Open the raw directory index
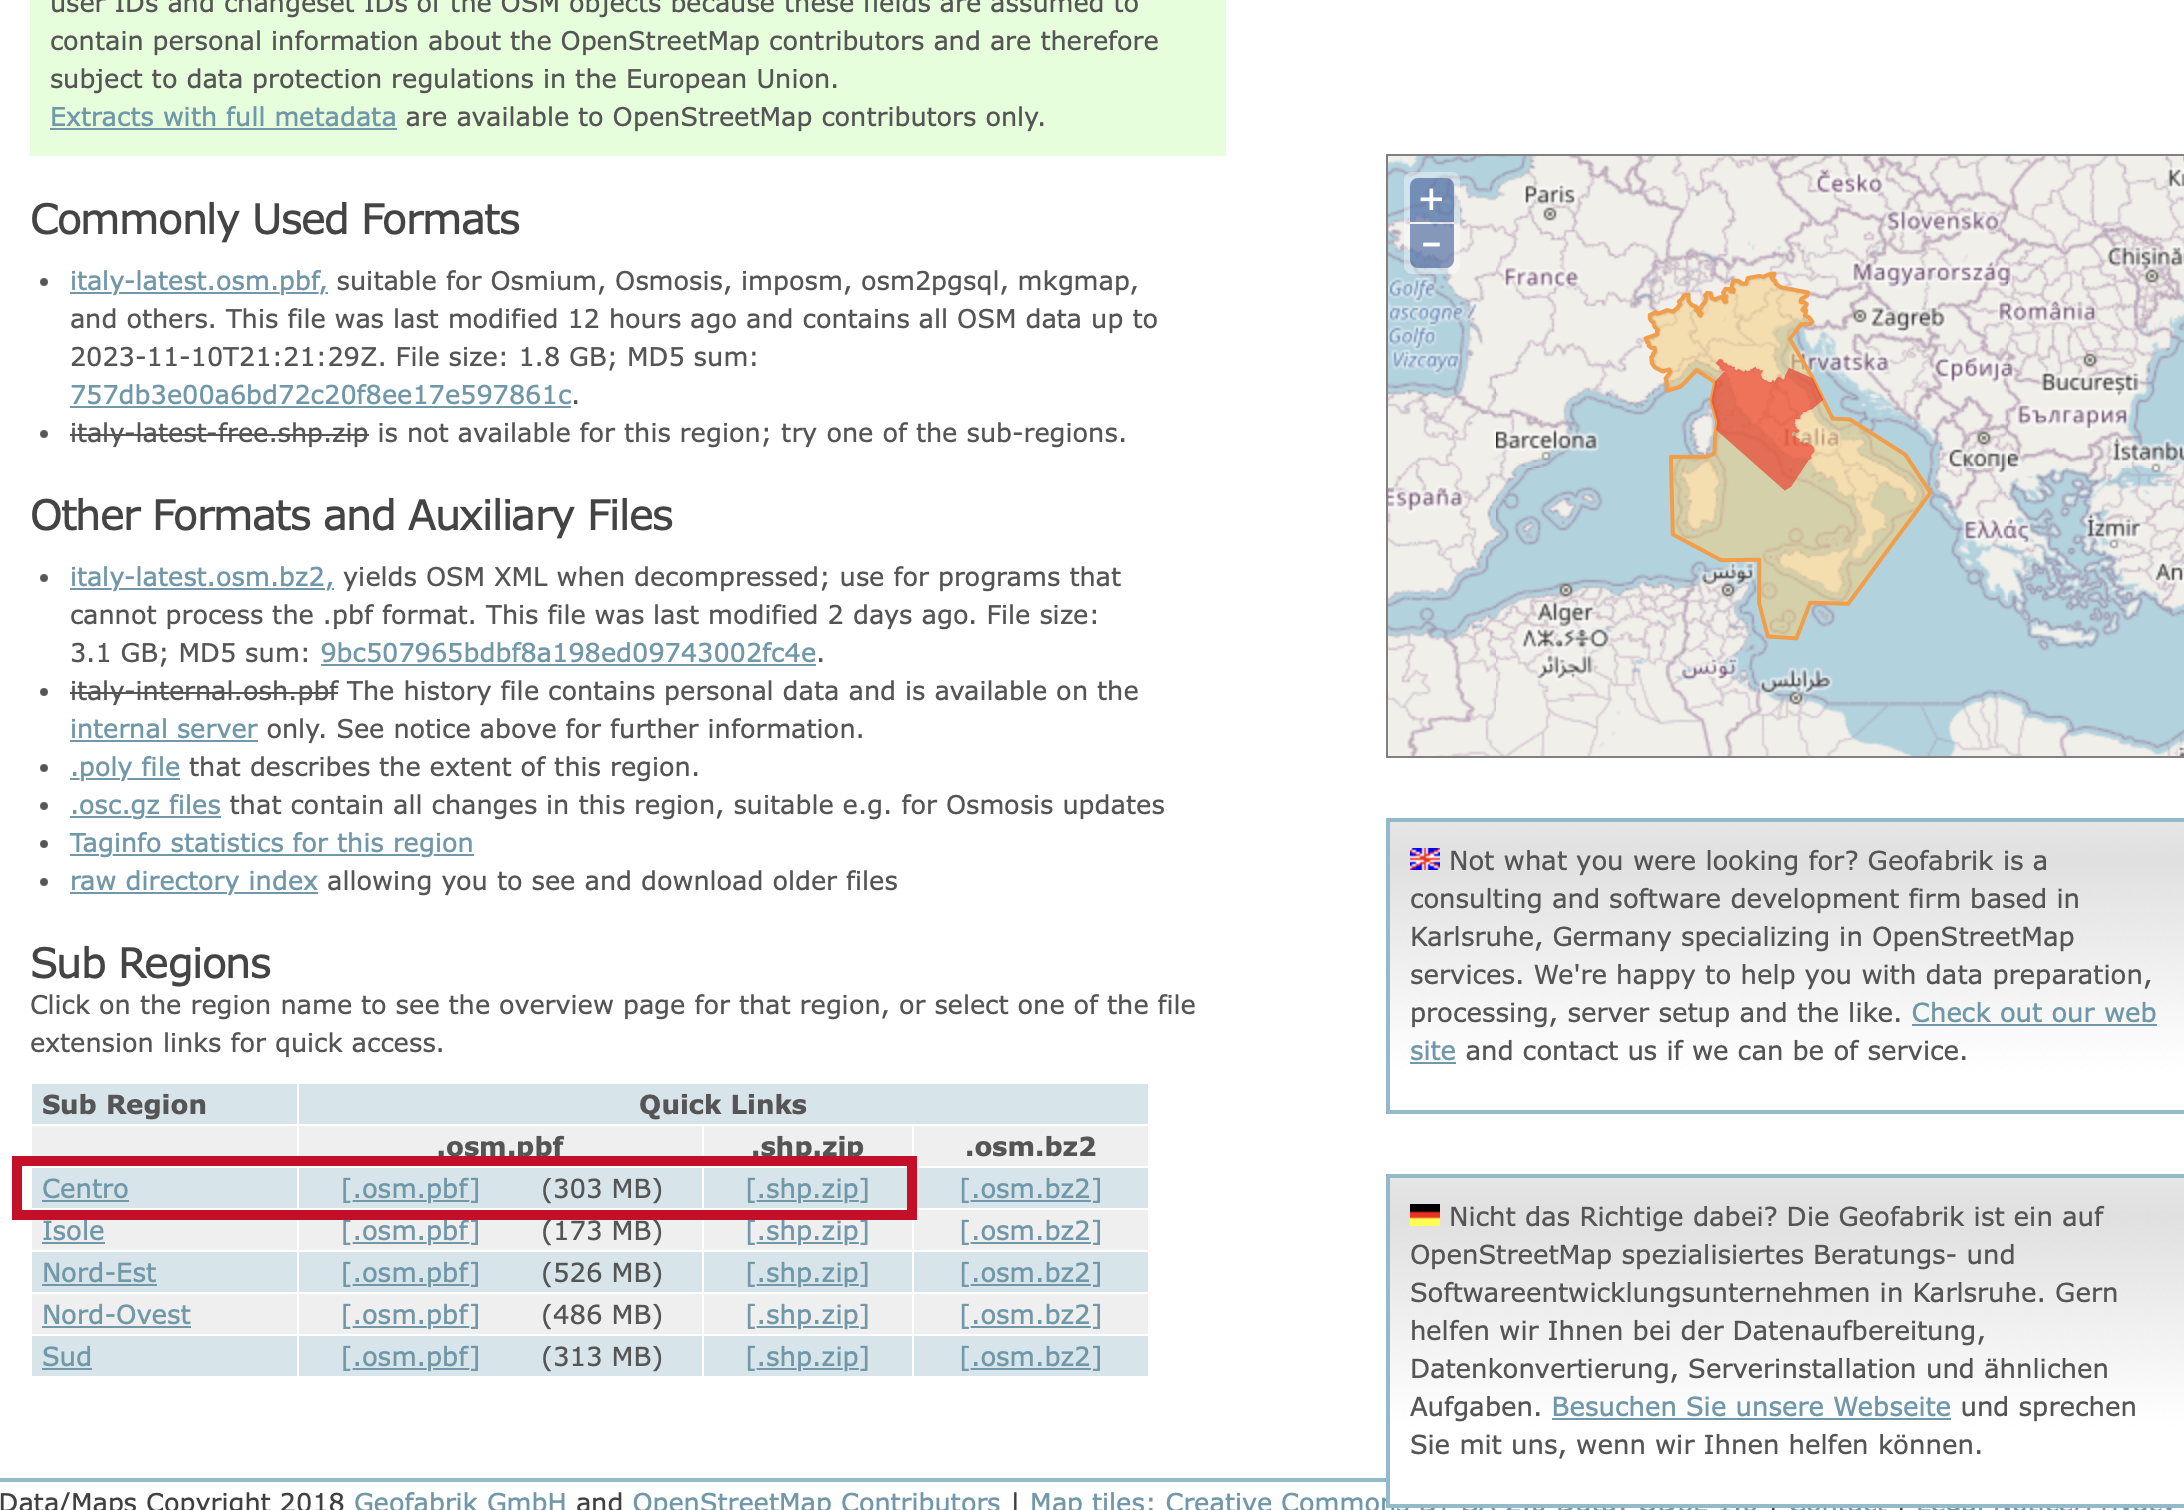This screenshot has height=1510, width=2184. [193, 881]
